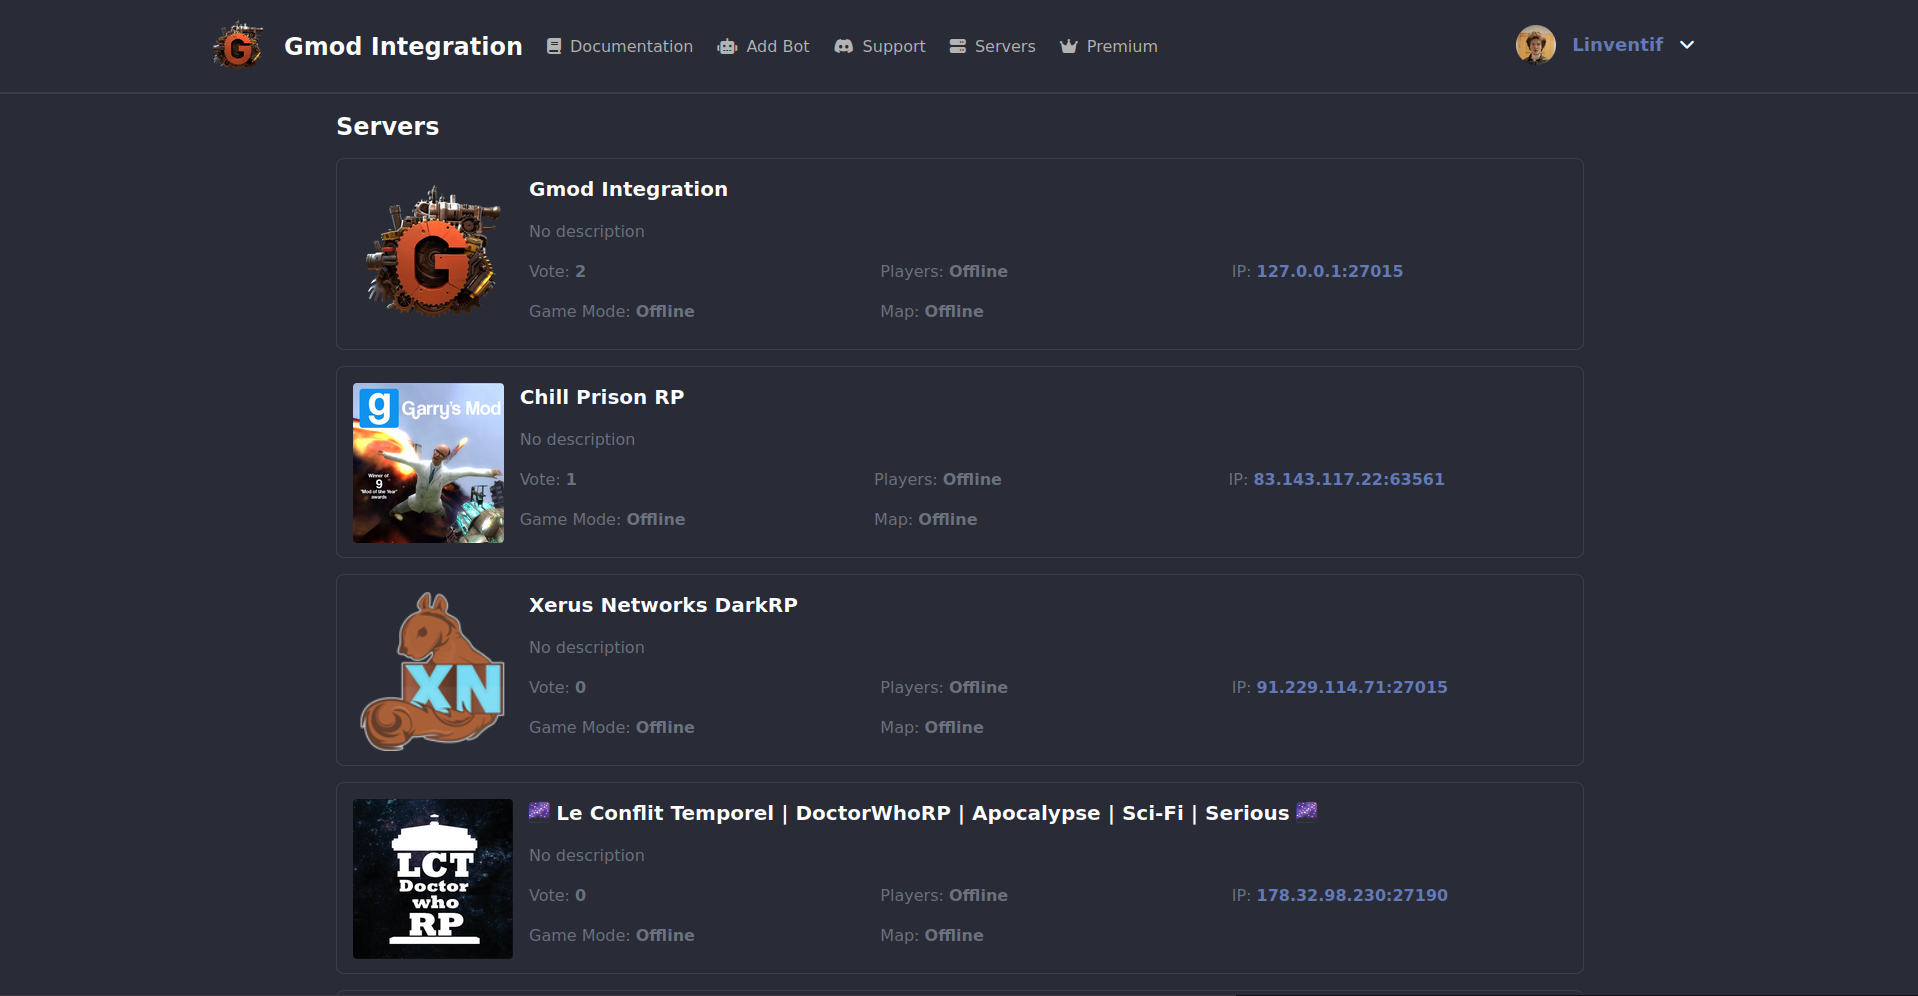The height and width of the screenshot is (996, 1918).
Task: Click 'Players: Offline' on Chill Prison RP card
Action: coord(938,479)
